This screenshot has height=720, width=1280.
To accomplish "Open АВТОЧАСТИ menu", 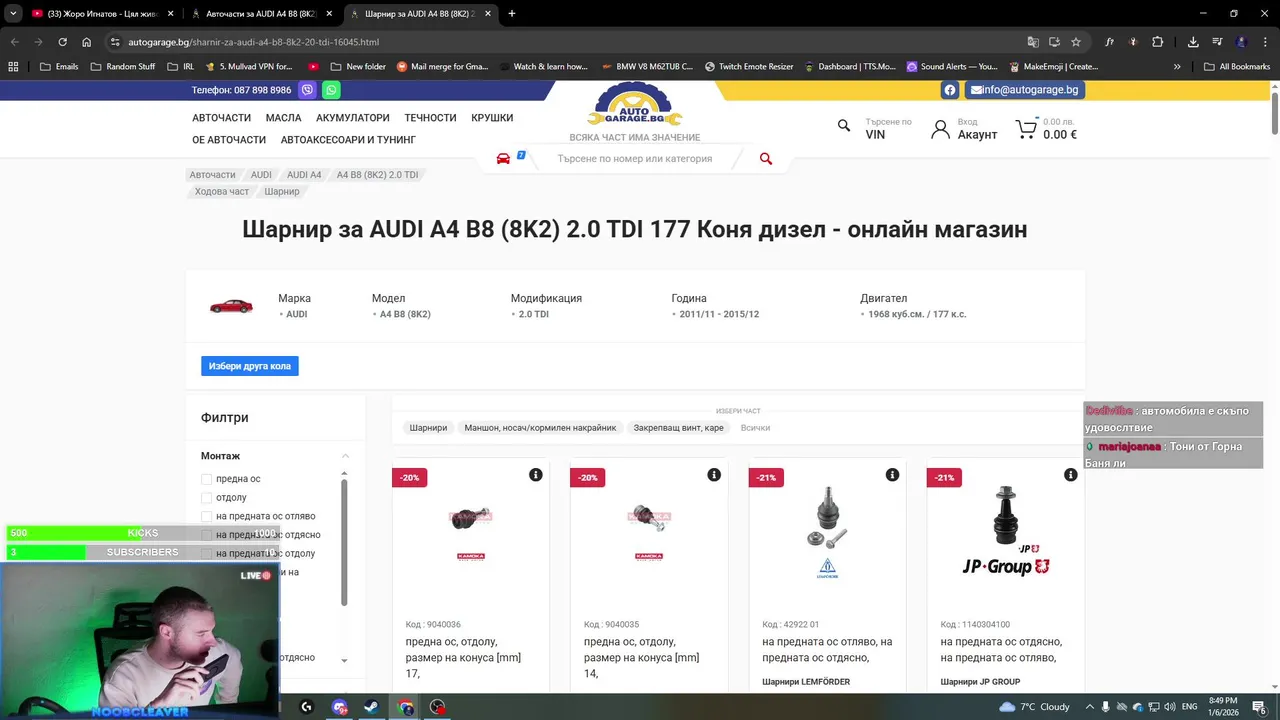I will click(x=222, y=118).
